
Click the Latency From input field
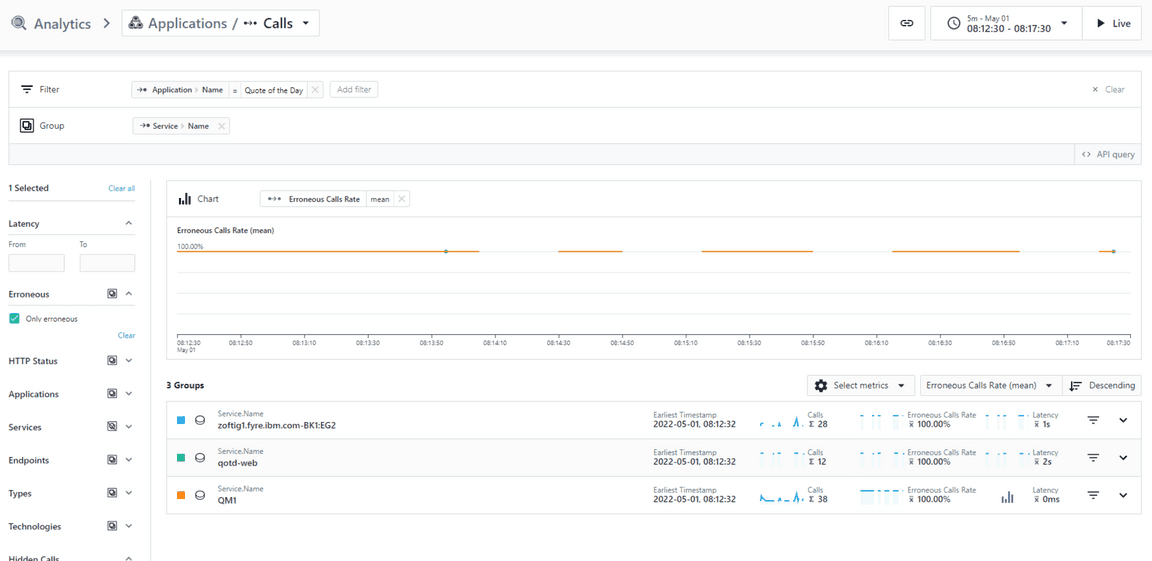(x=36, y=263)
